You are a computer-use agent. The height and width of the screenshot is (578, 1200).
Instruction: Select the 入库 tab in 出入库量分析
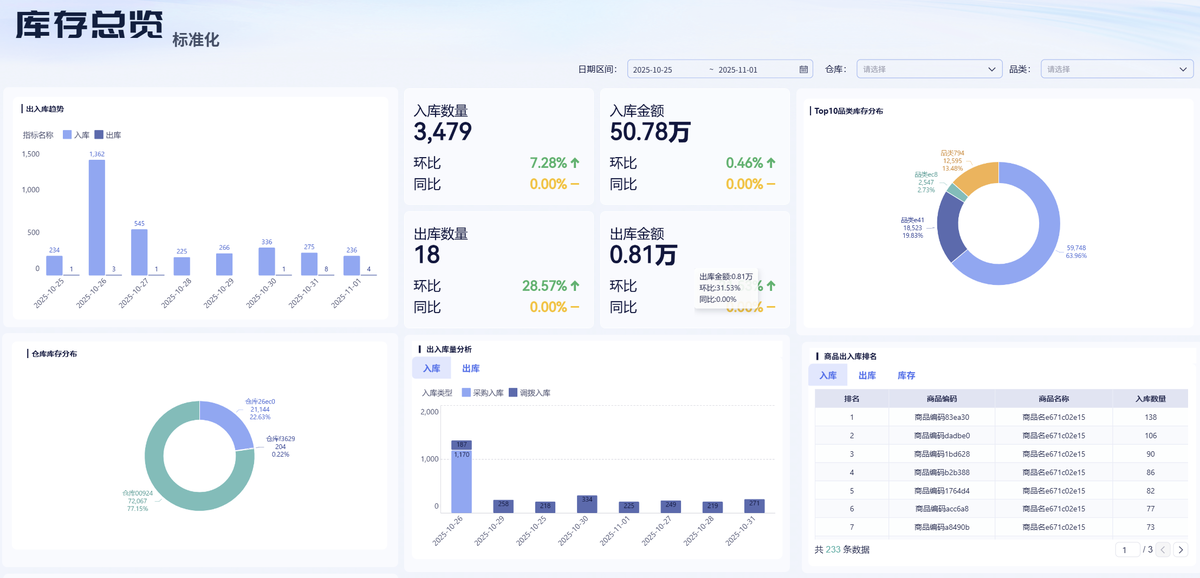[x=431, y=369]
